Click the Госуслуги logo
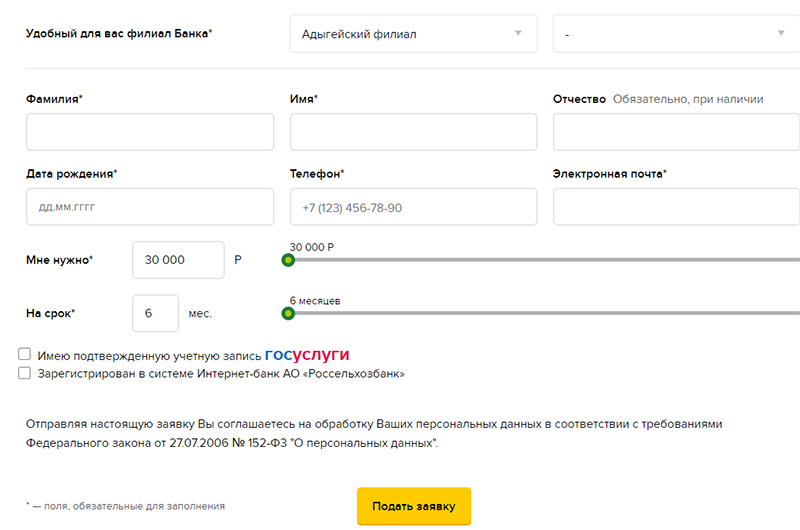 pyautogui.click(x=307, y=355)
